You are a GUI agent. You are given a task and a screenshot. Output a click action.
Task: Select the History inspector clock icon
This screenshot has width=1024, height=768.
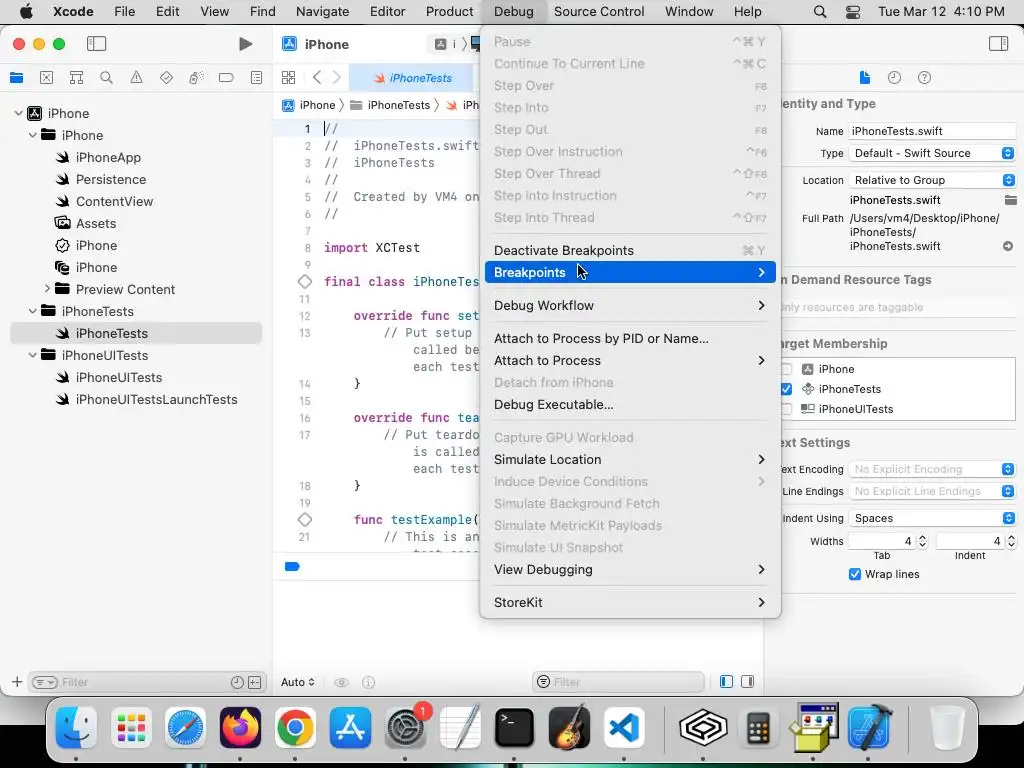(894, 78)
